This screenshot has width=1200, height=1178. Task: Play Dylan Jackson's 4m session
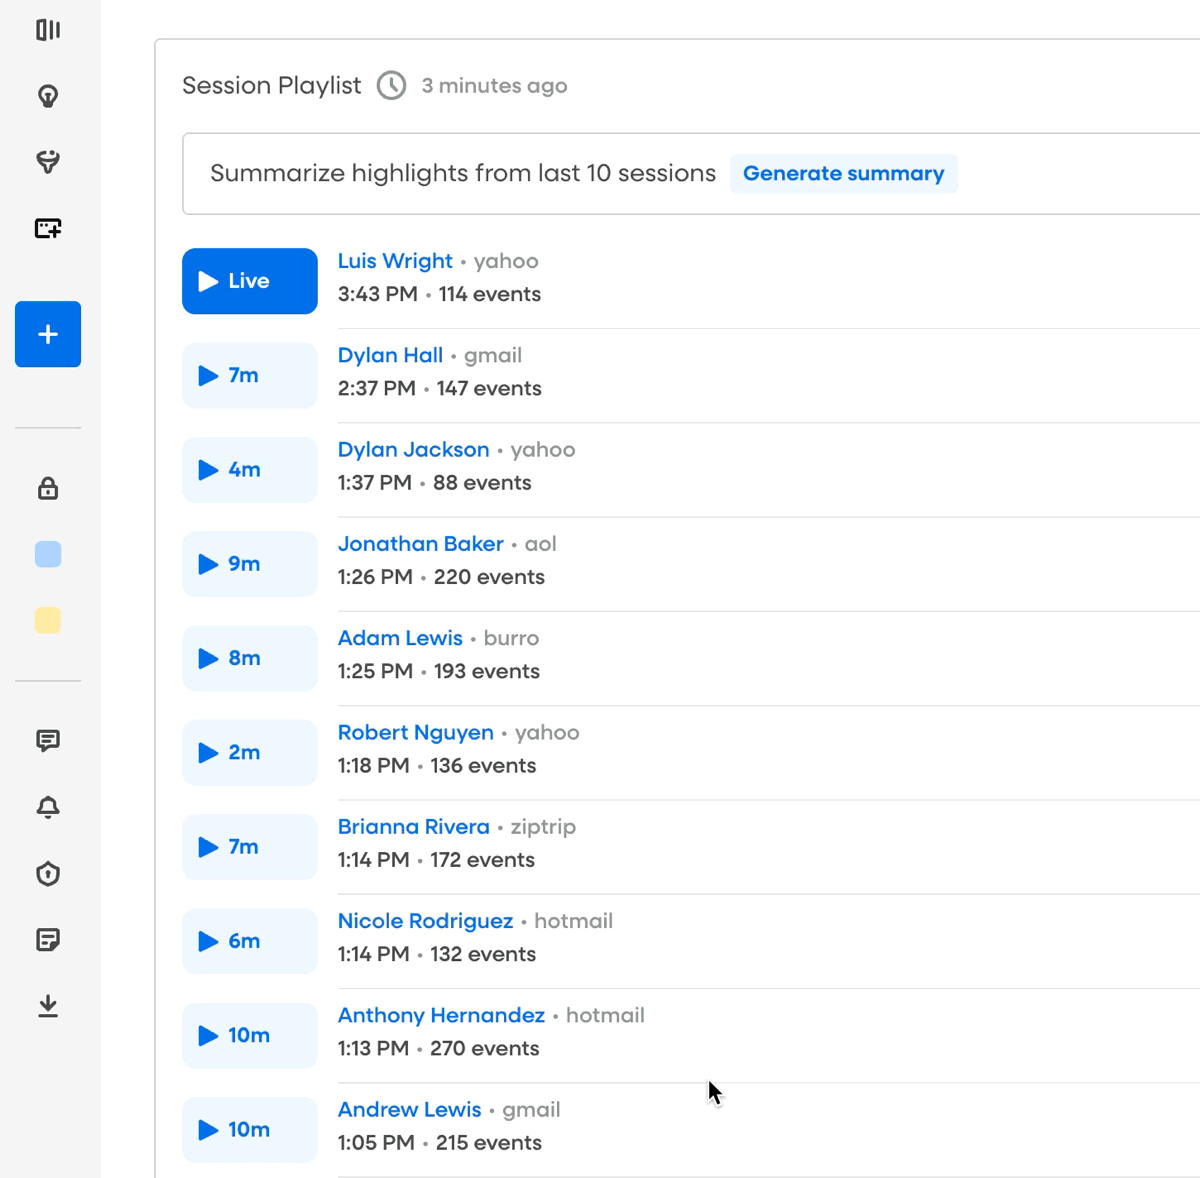(250, 469)
